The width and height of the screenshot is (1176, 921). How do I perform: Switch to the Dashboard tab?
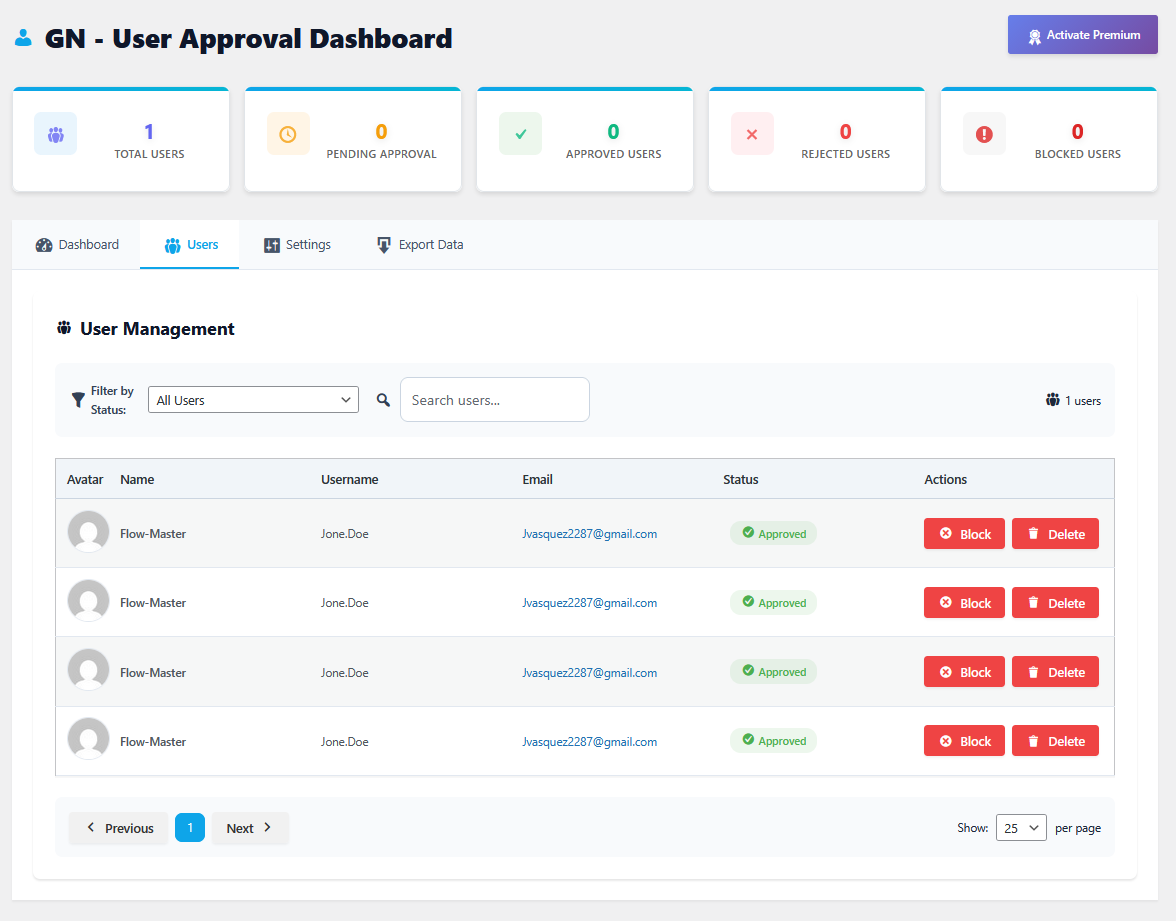tap(77, 244)
